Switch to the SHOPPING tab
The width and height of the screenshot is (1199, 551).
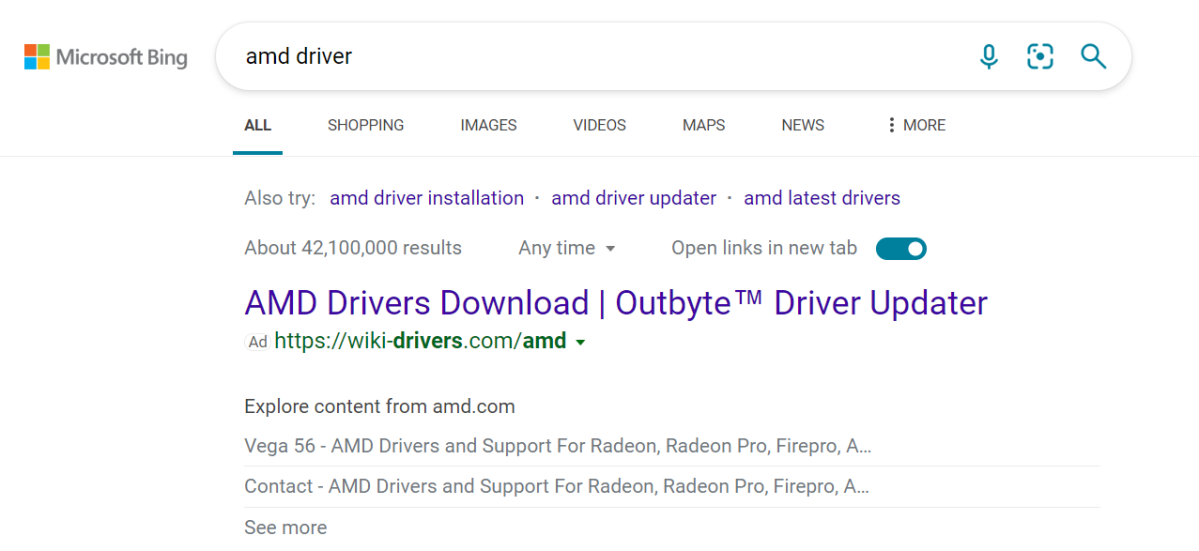click(366, 125)
